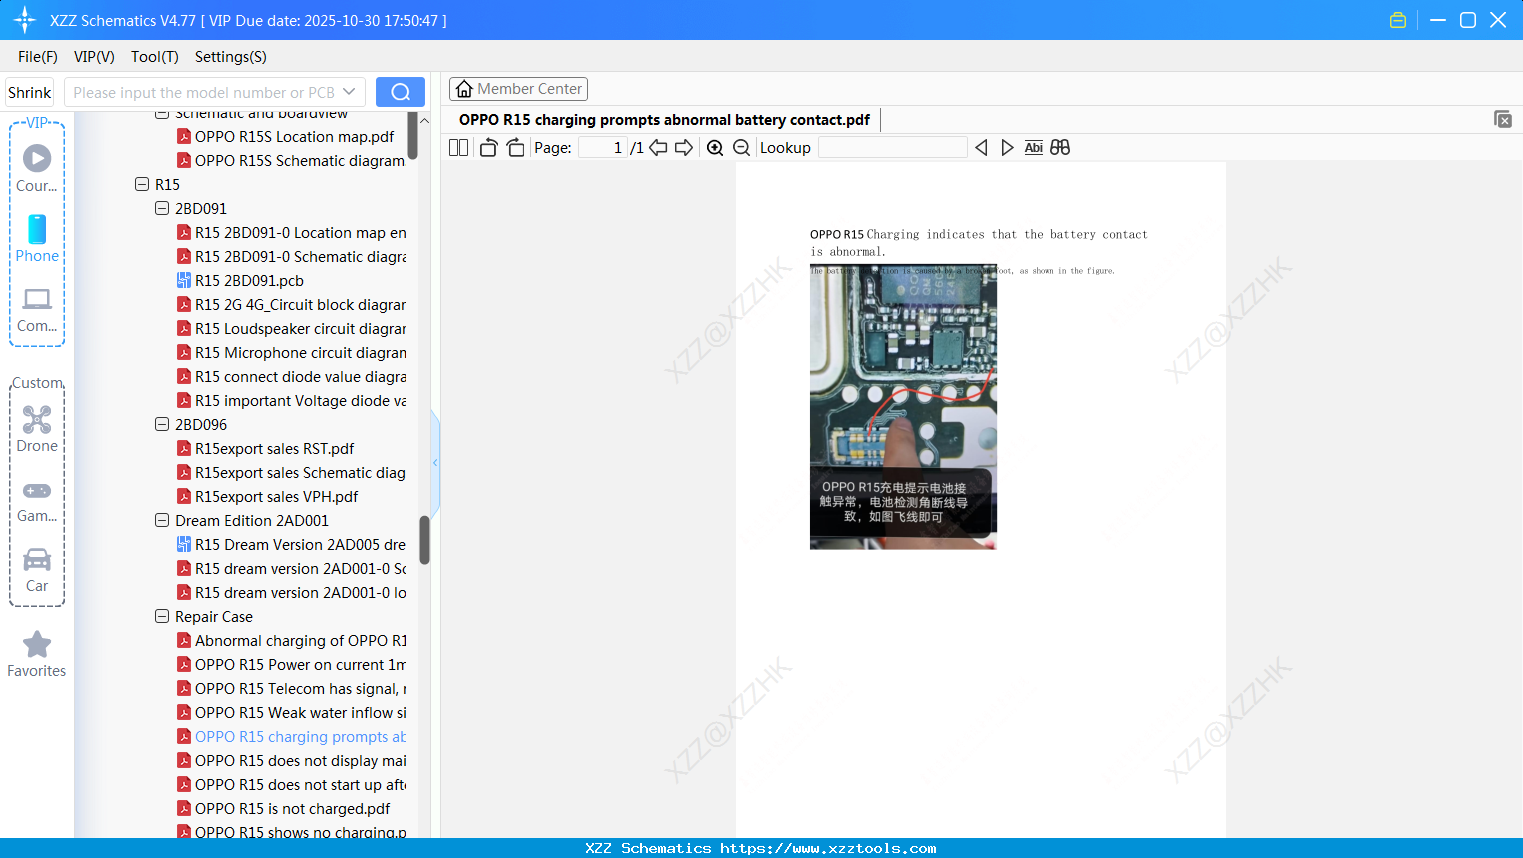The image size is (1523, 858).
Task: Rotate the page counterclockwise
Action: 489,148
